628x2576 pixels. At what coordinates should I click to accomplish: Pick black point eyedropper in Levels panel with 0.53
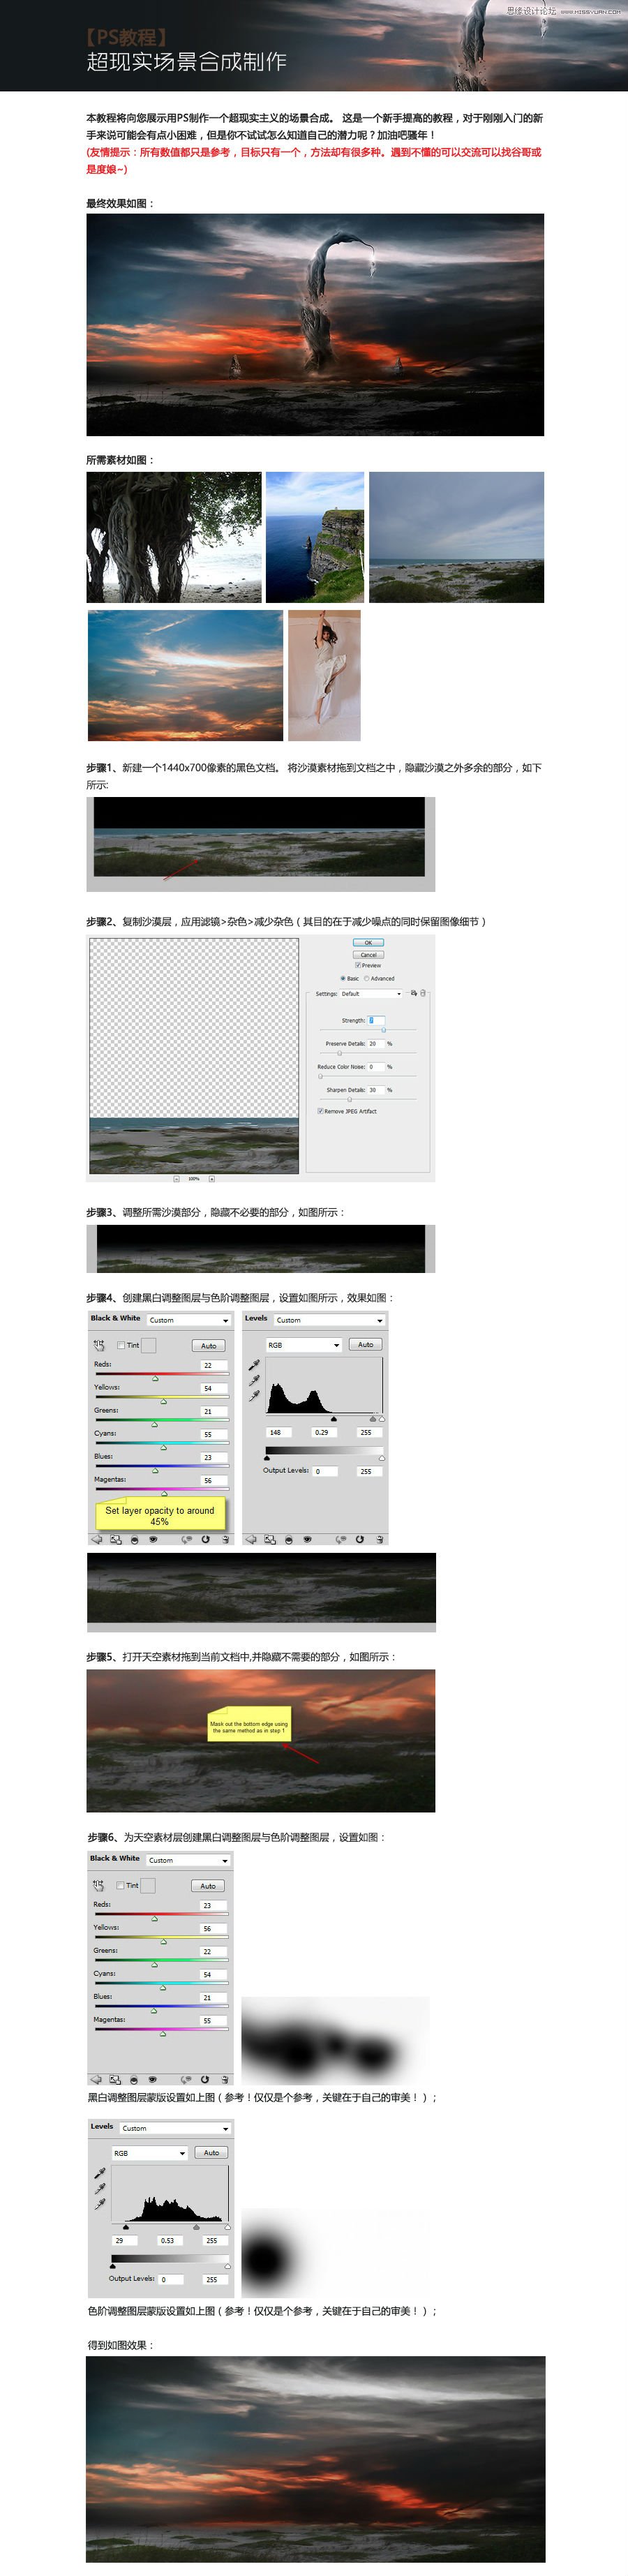[99, 2173]
